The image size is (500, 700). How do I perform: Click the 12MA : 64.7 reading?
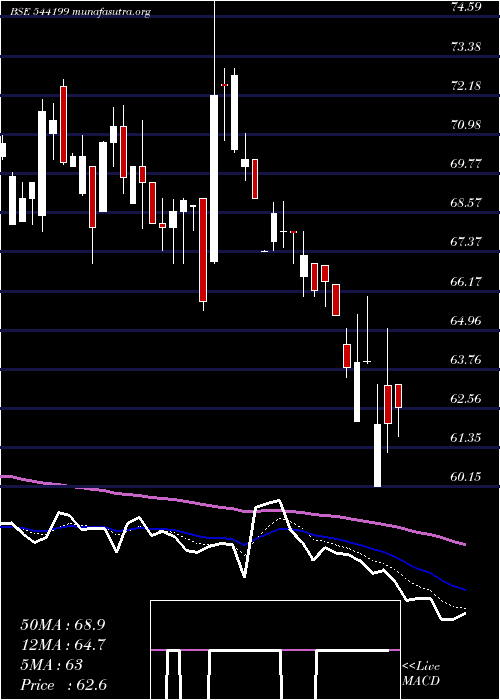tap(63, 645)
